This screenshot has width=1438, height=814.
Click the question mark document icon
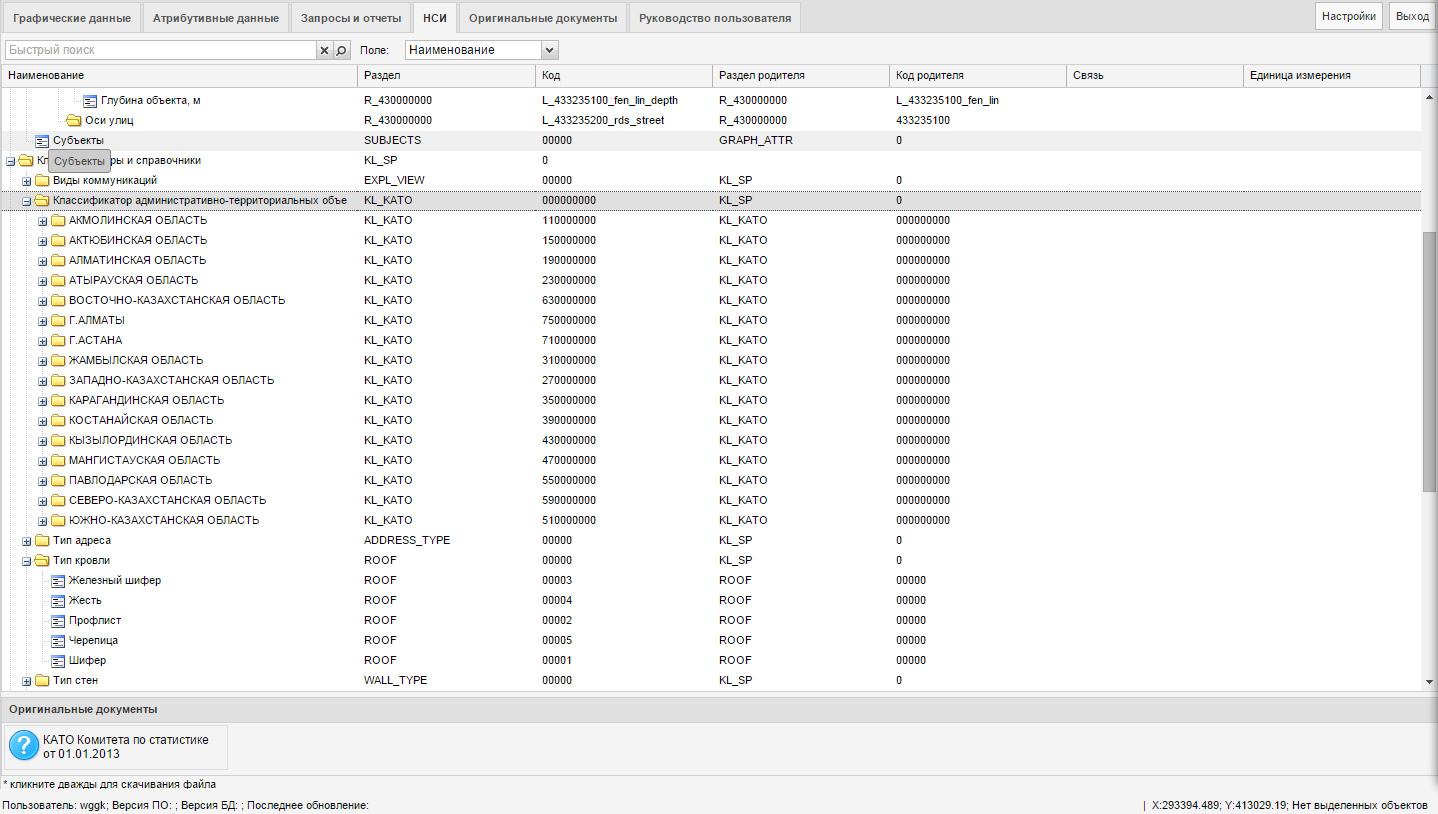point(24,746)
